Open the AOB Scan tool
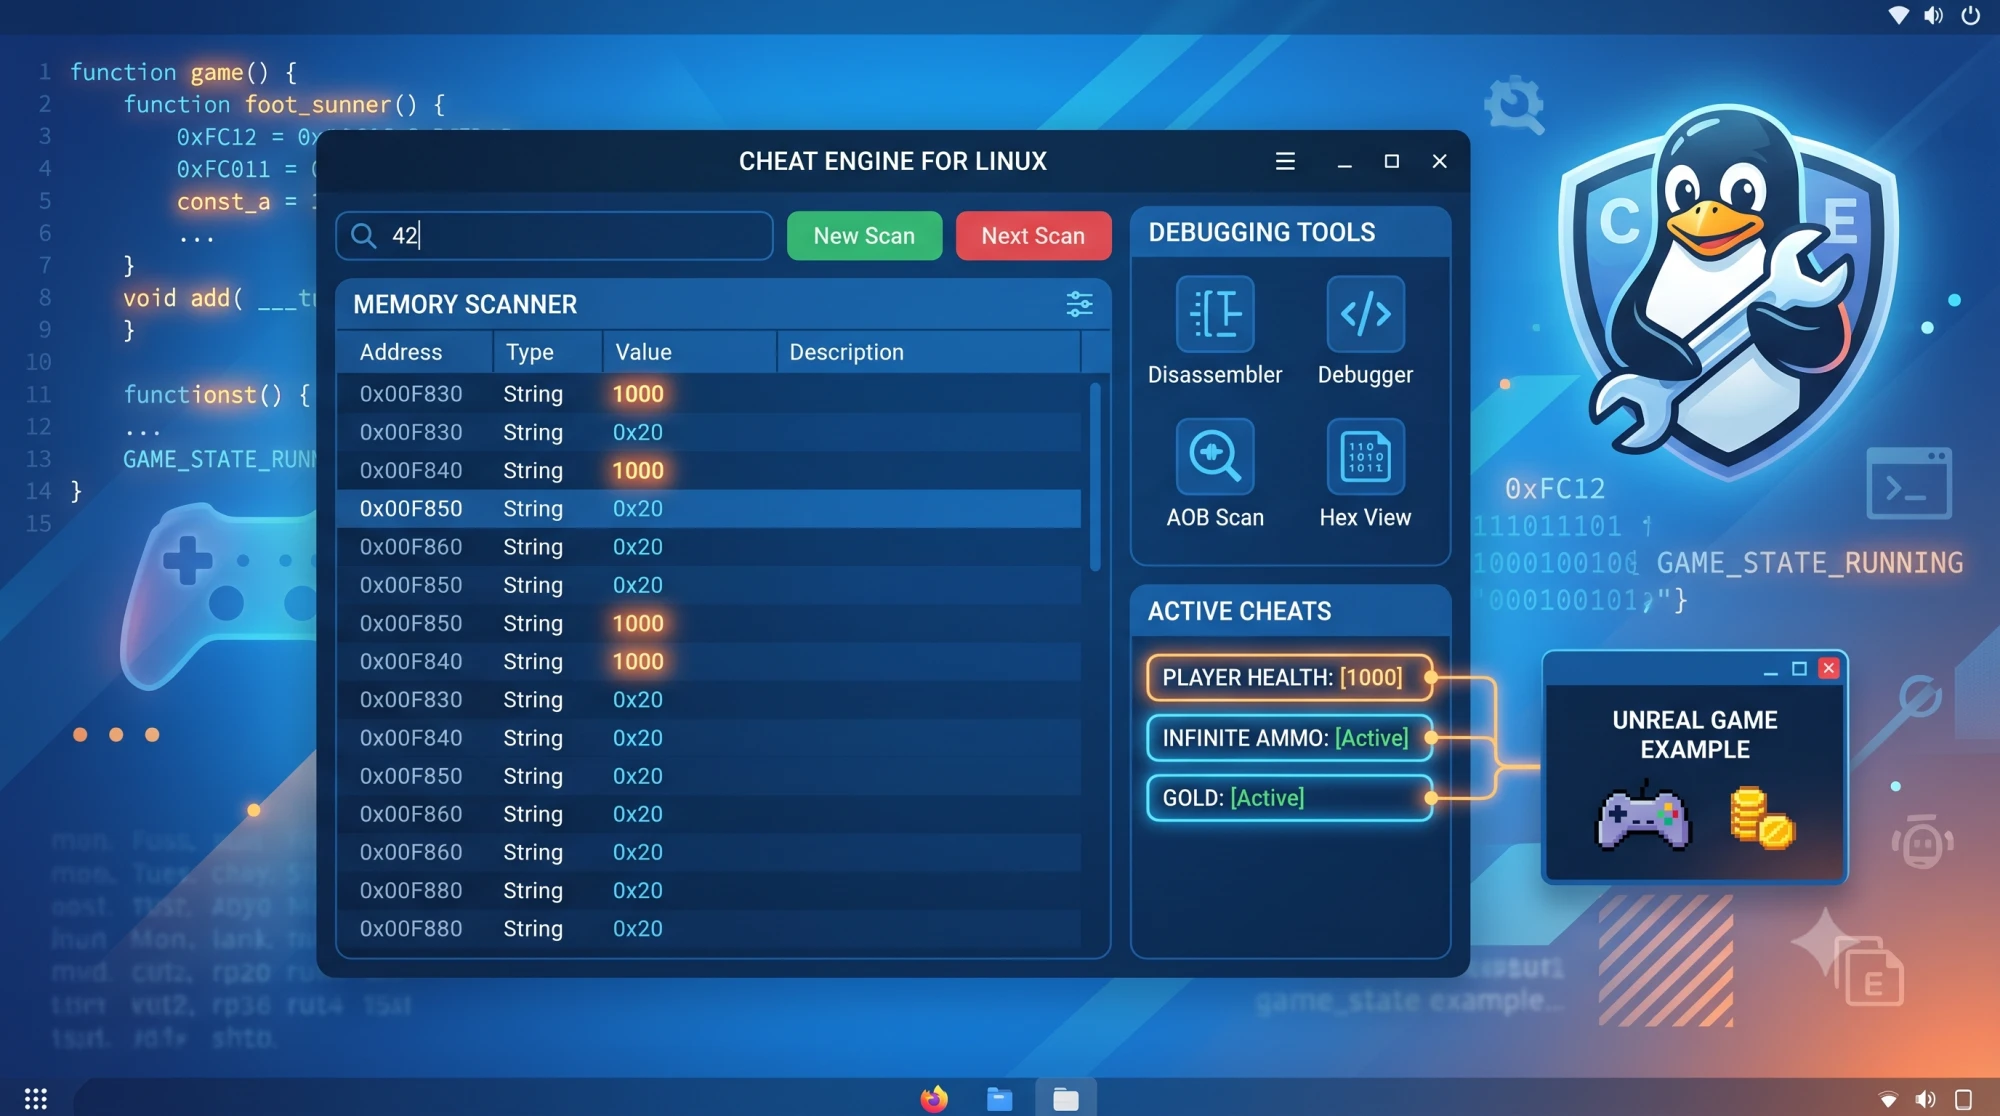The height and width of the screenshot is (1116, 2000). [x=1215, y=456]
